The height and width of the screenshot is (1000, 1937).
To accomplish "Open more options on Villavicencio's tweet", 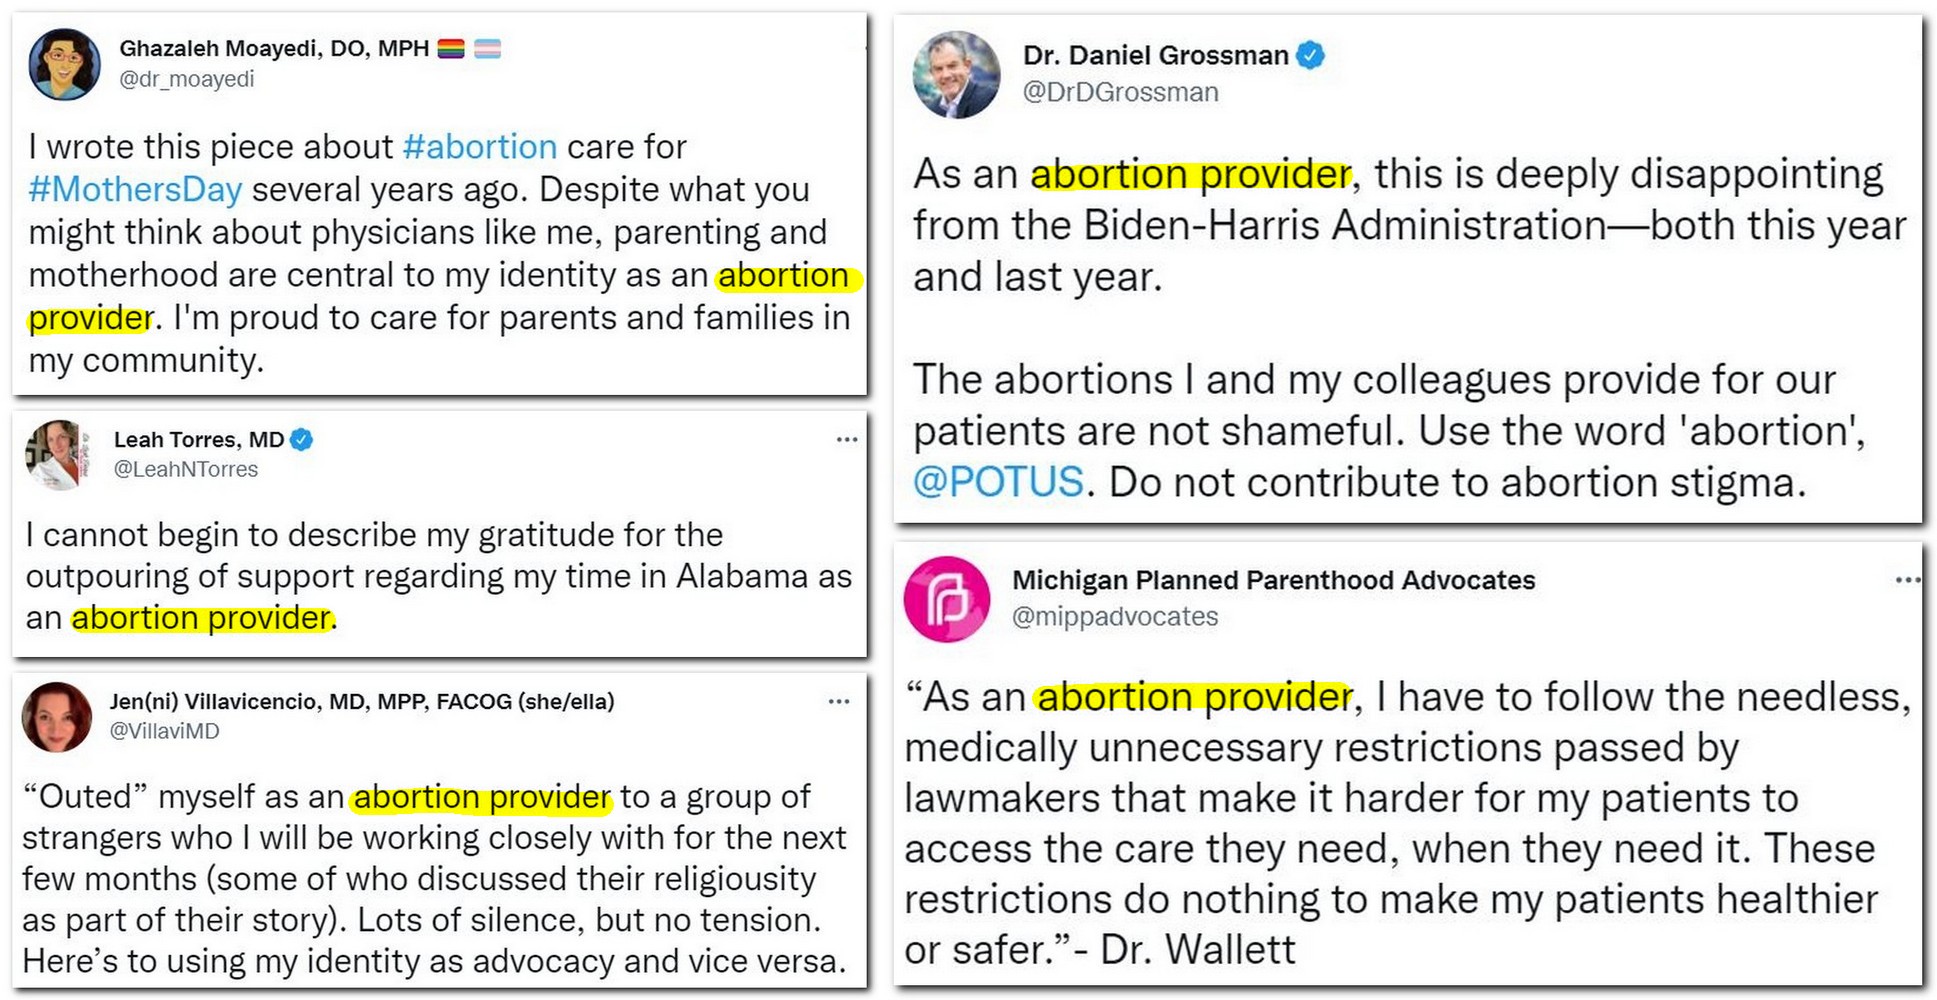I will (839, 701).
